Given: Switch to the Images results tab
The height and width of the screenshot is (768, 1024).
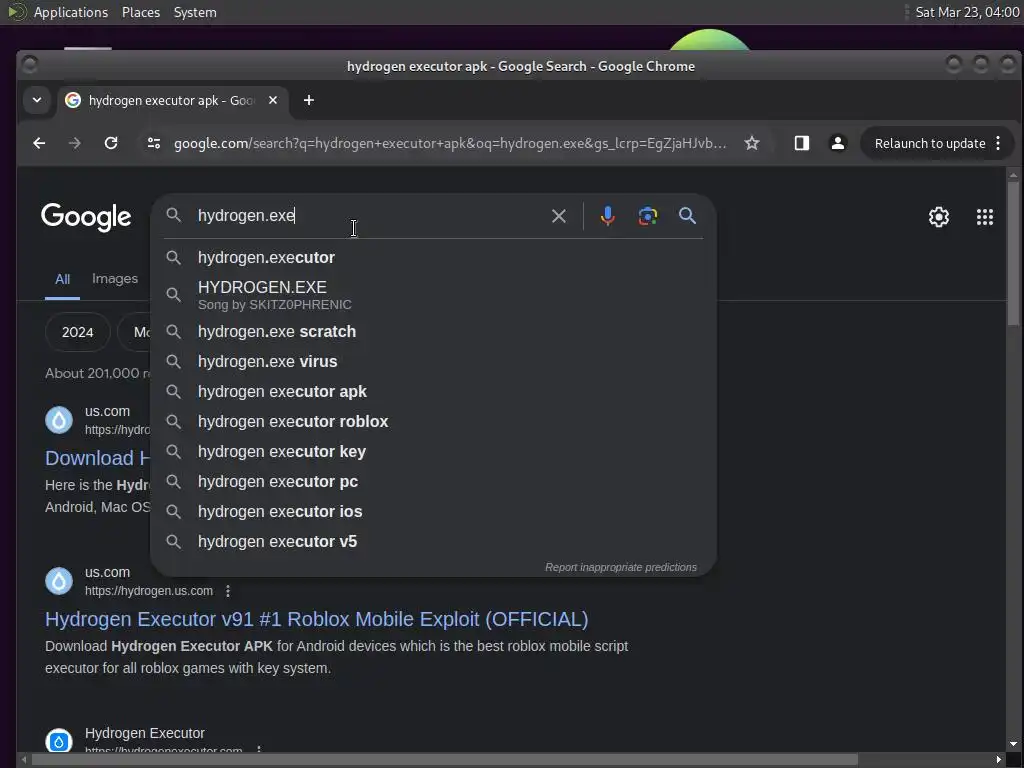Looking at the screenshot, I should pos(115,279).
